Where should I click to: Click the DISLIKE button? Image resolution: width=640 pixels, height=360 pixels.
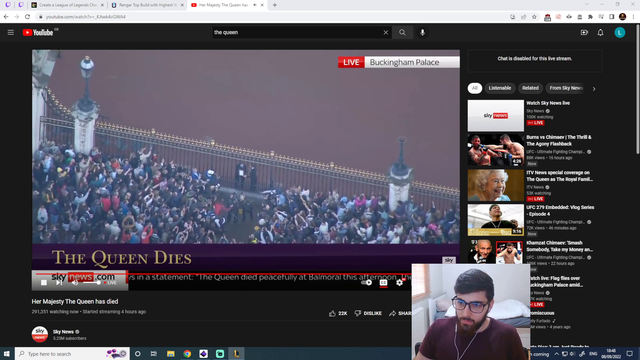click(x=368, y=313)
